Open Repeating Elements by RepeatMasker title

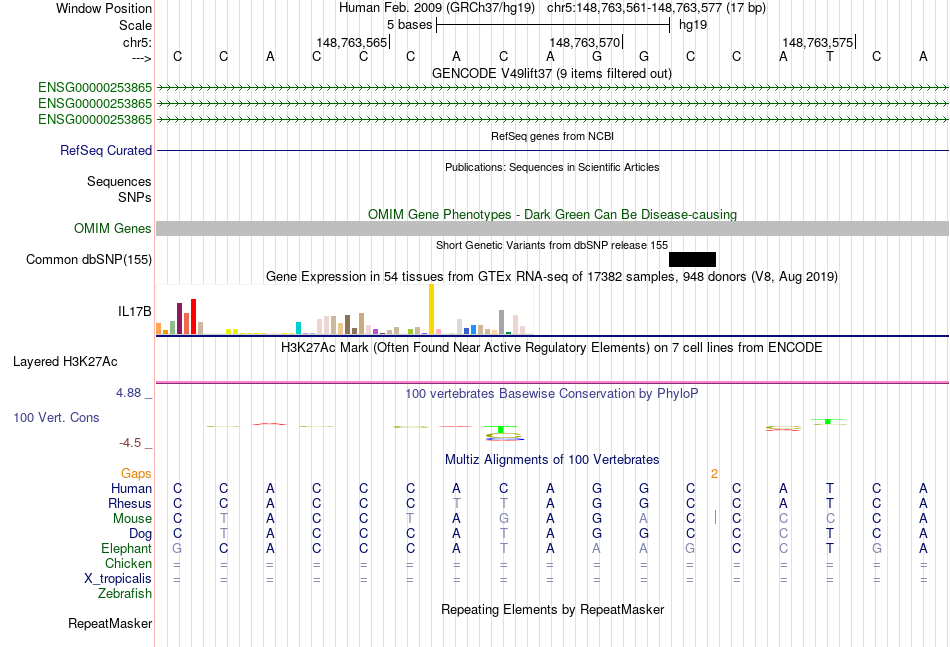[x=552, y=609]
